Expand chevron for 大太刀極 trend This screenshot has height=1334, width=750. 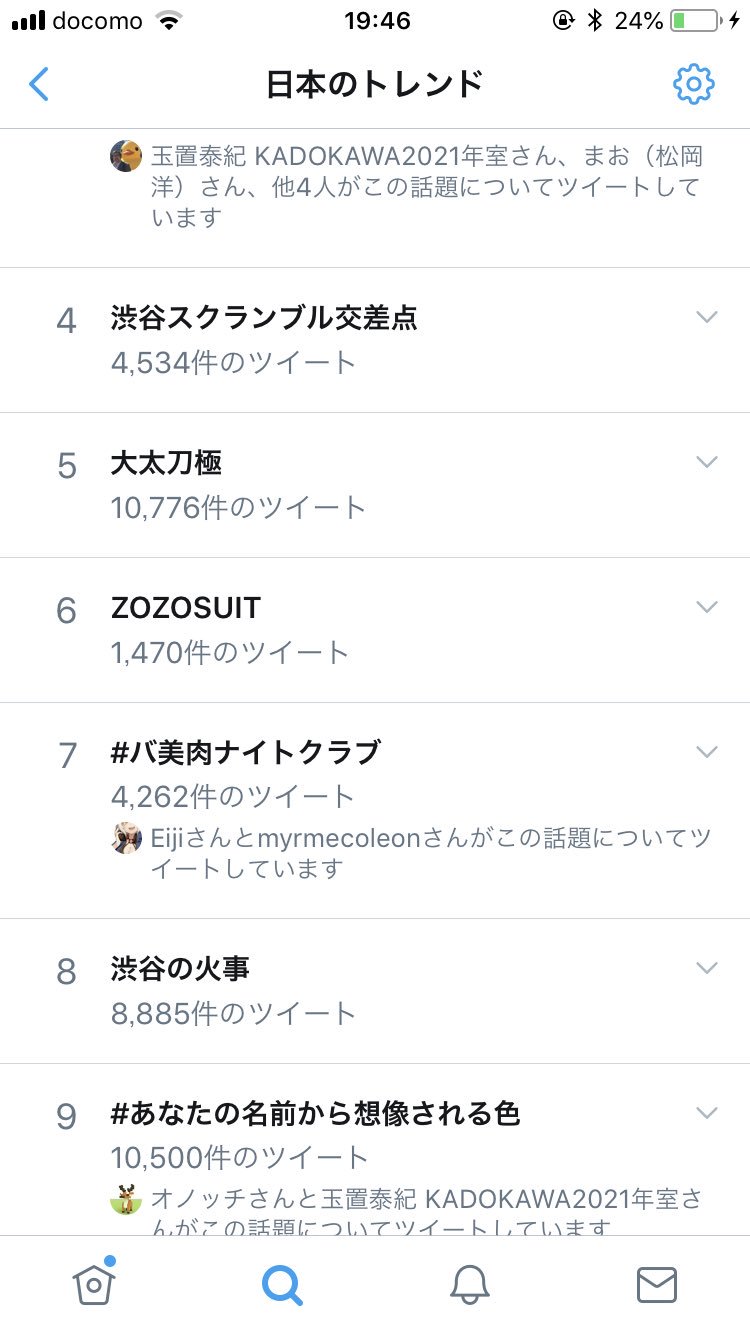707,462
